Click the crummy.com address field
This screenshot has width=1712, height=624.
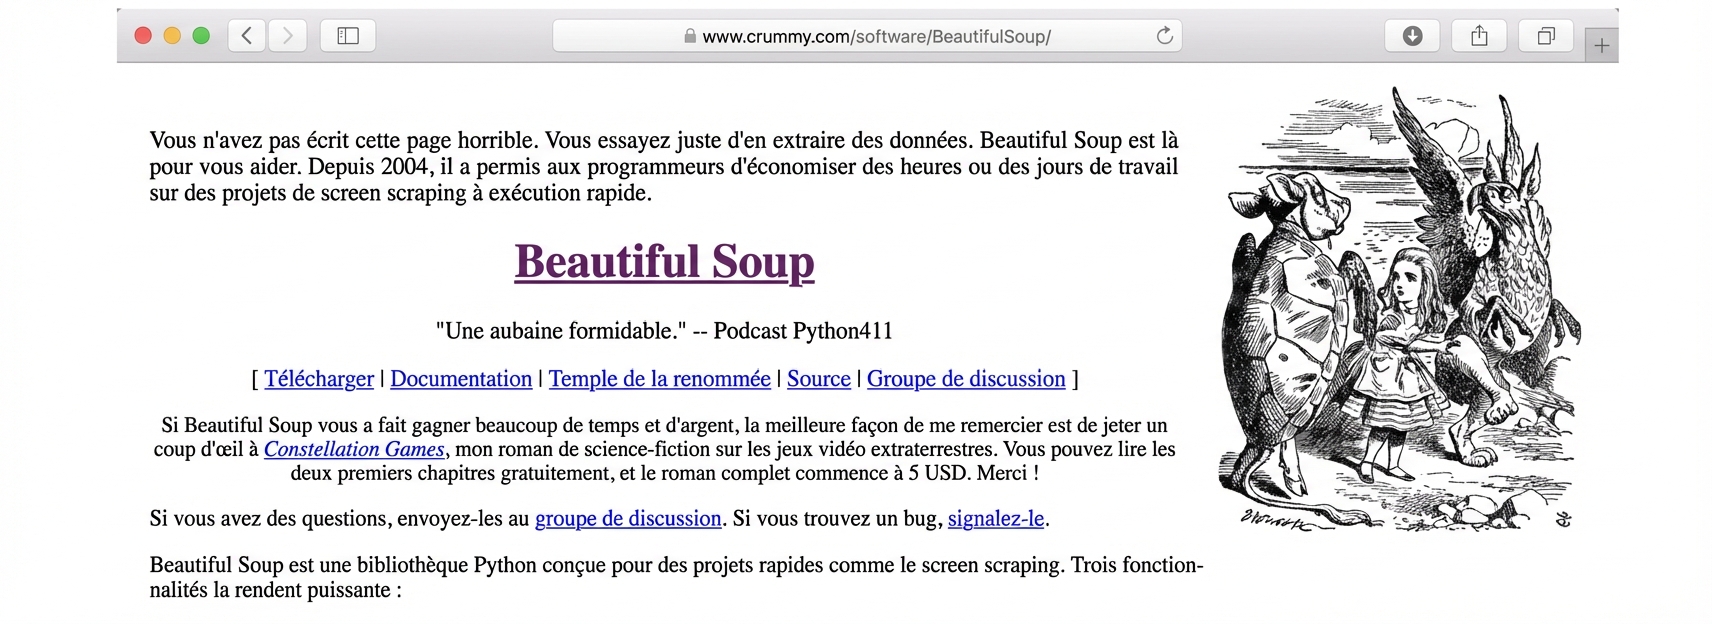coord(867,36)
